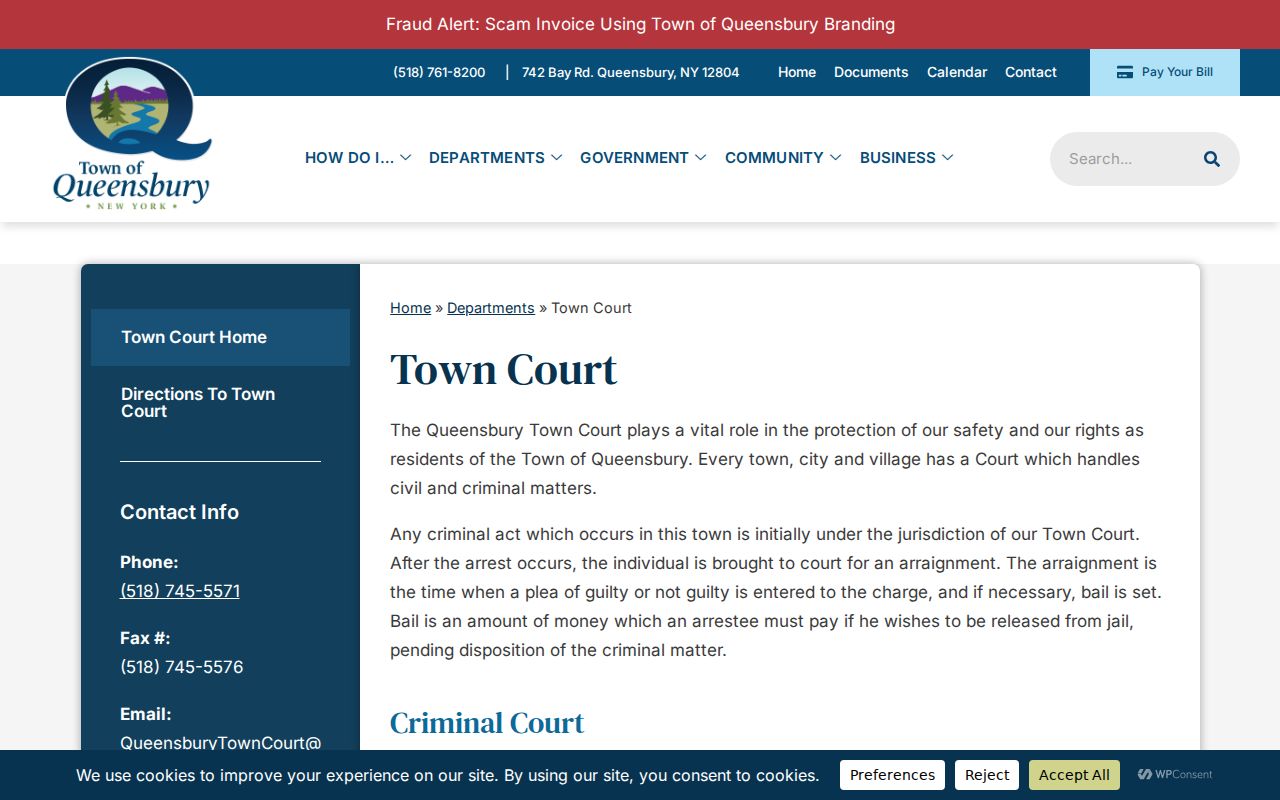The width and height of the screenshot is (1280, 800).
Task: Click the (518) 761-8200 phone number
Action: [439, 72]
